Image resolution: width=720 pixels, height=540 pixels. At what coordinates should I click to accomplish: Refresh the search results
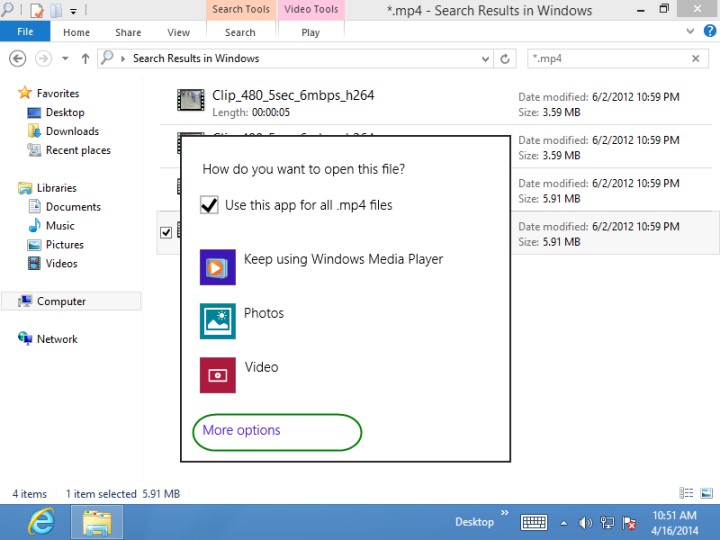coord(505,59)
